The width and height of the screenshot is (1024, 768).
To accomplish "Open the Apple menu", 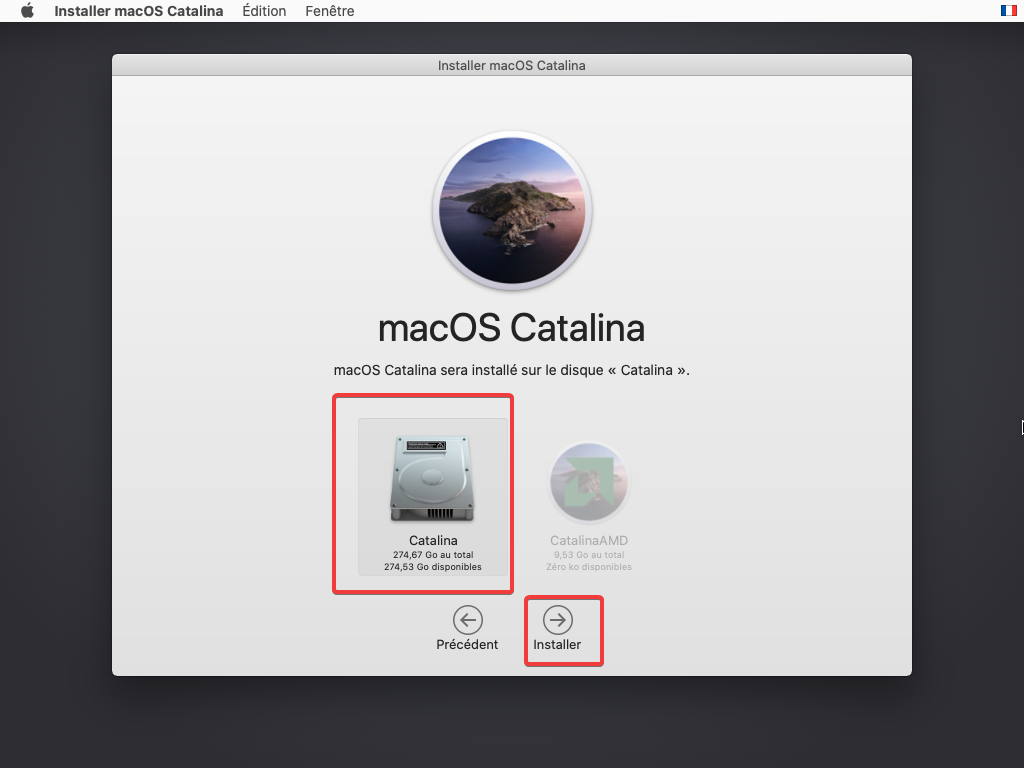I will (x=27, y=11).
